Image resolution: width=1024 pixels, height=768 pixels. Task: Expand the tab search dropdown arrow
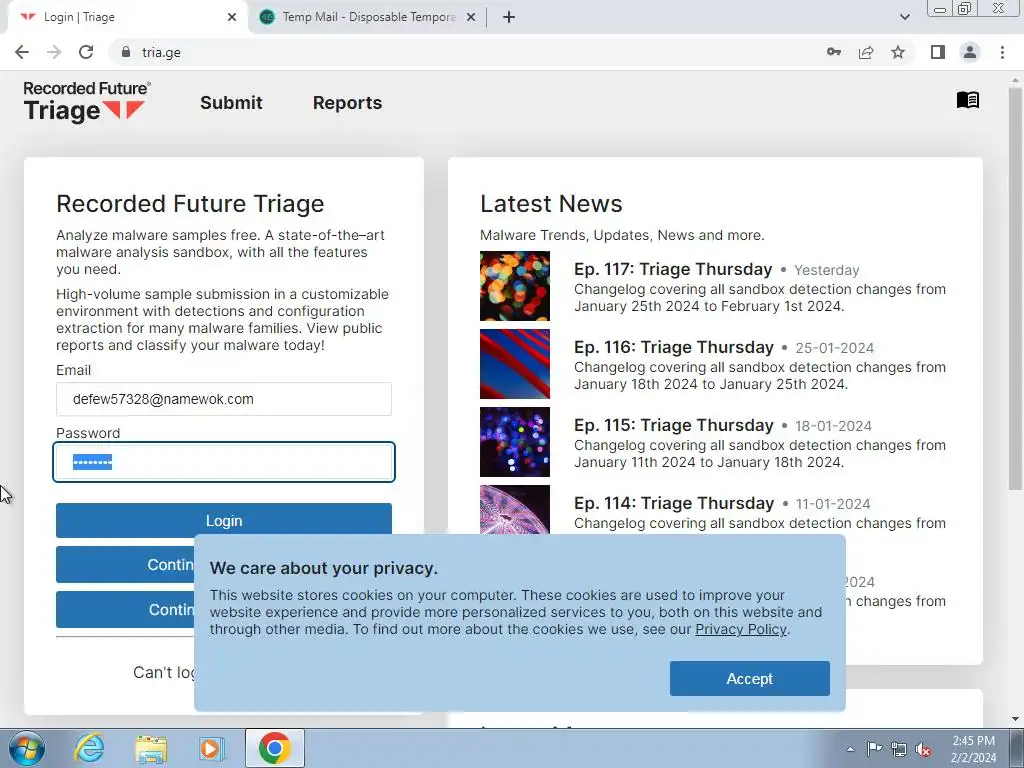(x=904, y=17)
